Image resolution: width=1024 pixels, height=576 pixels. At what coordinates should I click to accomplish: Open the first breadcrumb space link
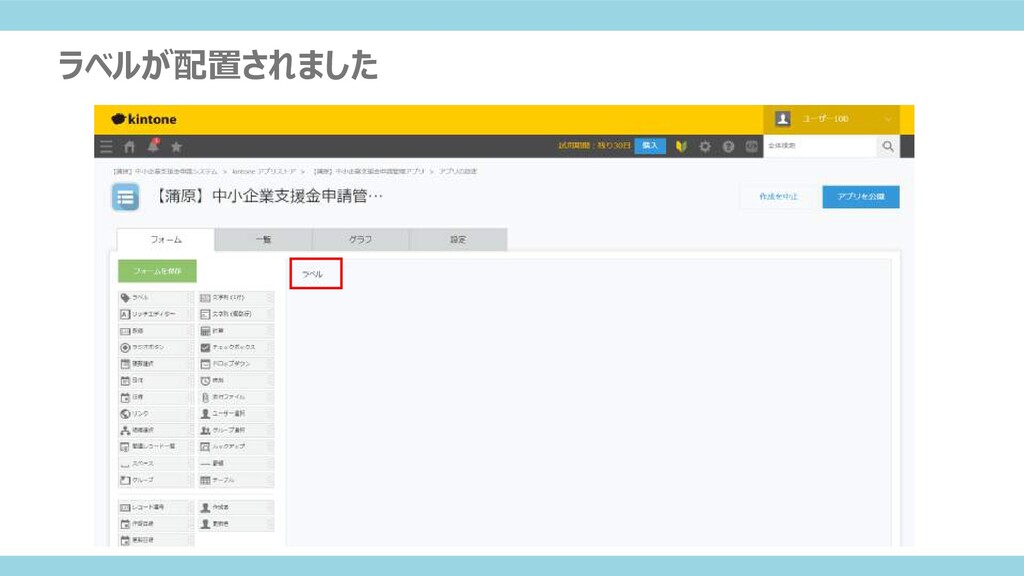pos(165,171)
